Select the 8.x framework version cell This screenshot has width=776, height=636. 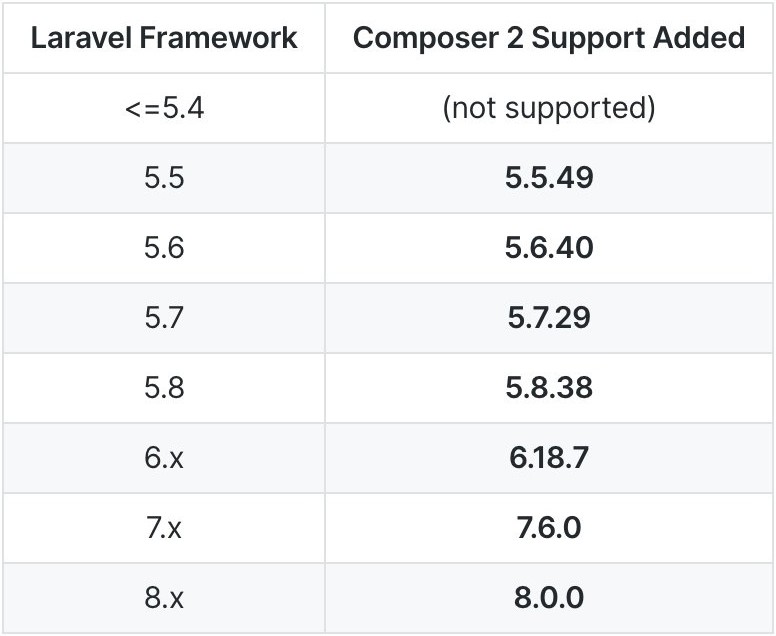click(164, 598)
